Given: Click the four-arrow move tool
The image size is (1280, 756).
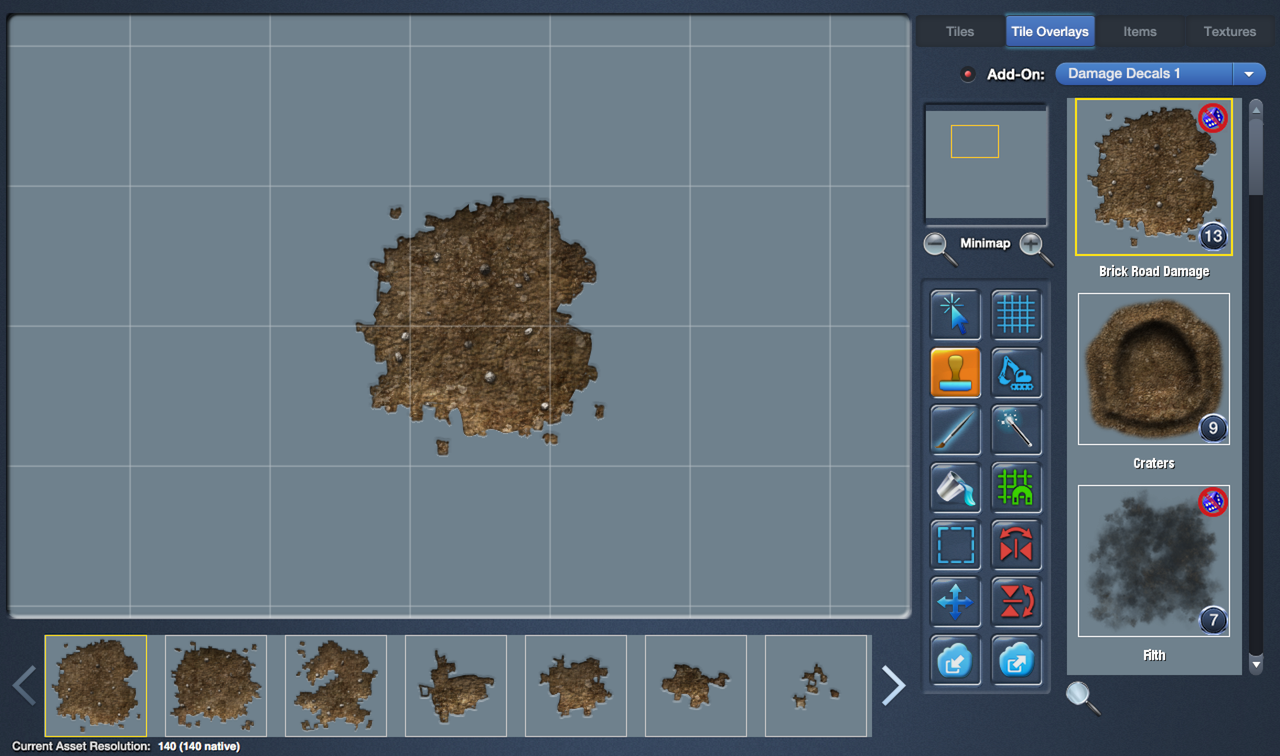Looking at the screenshot, I should [x=955, y=602].
